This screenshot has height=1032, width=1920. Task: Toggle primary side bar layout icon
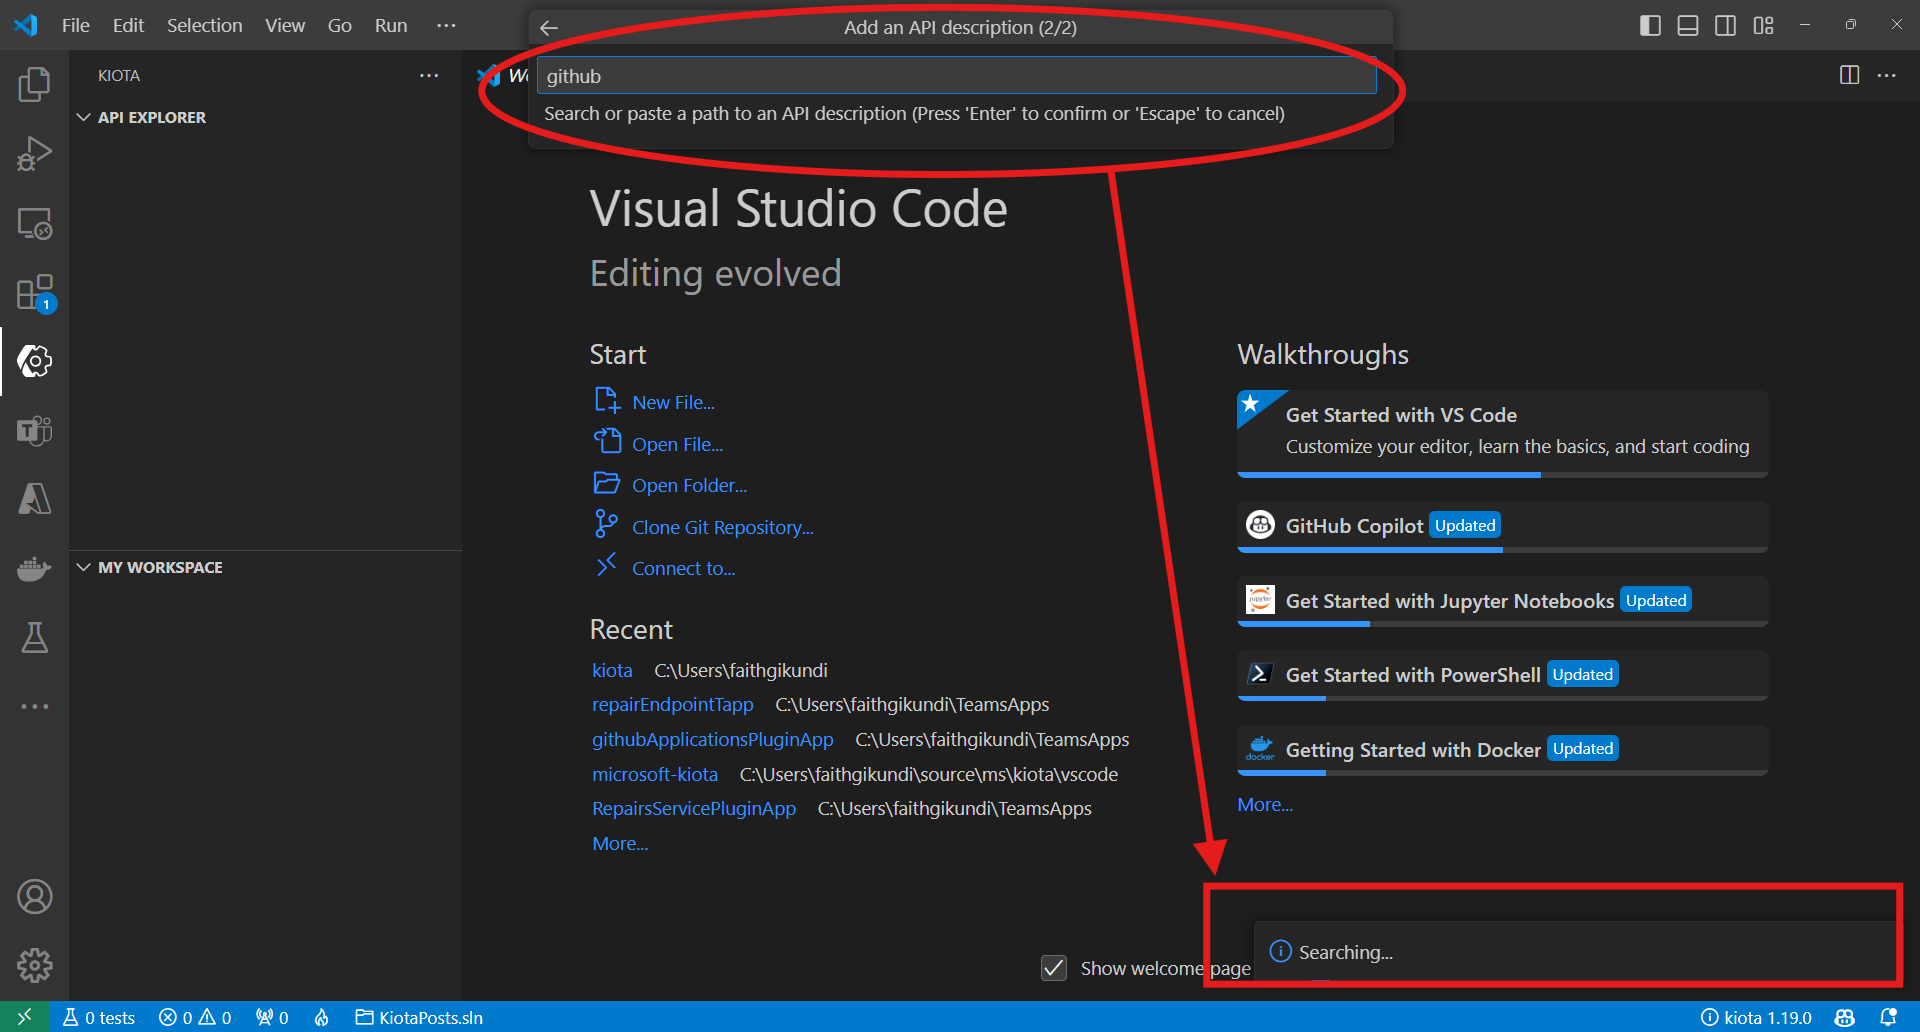1650,26
